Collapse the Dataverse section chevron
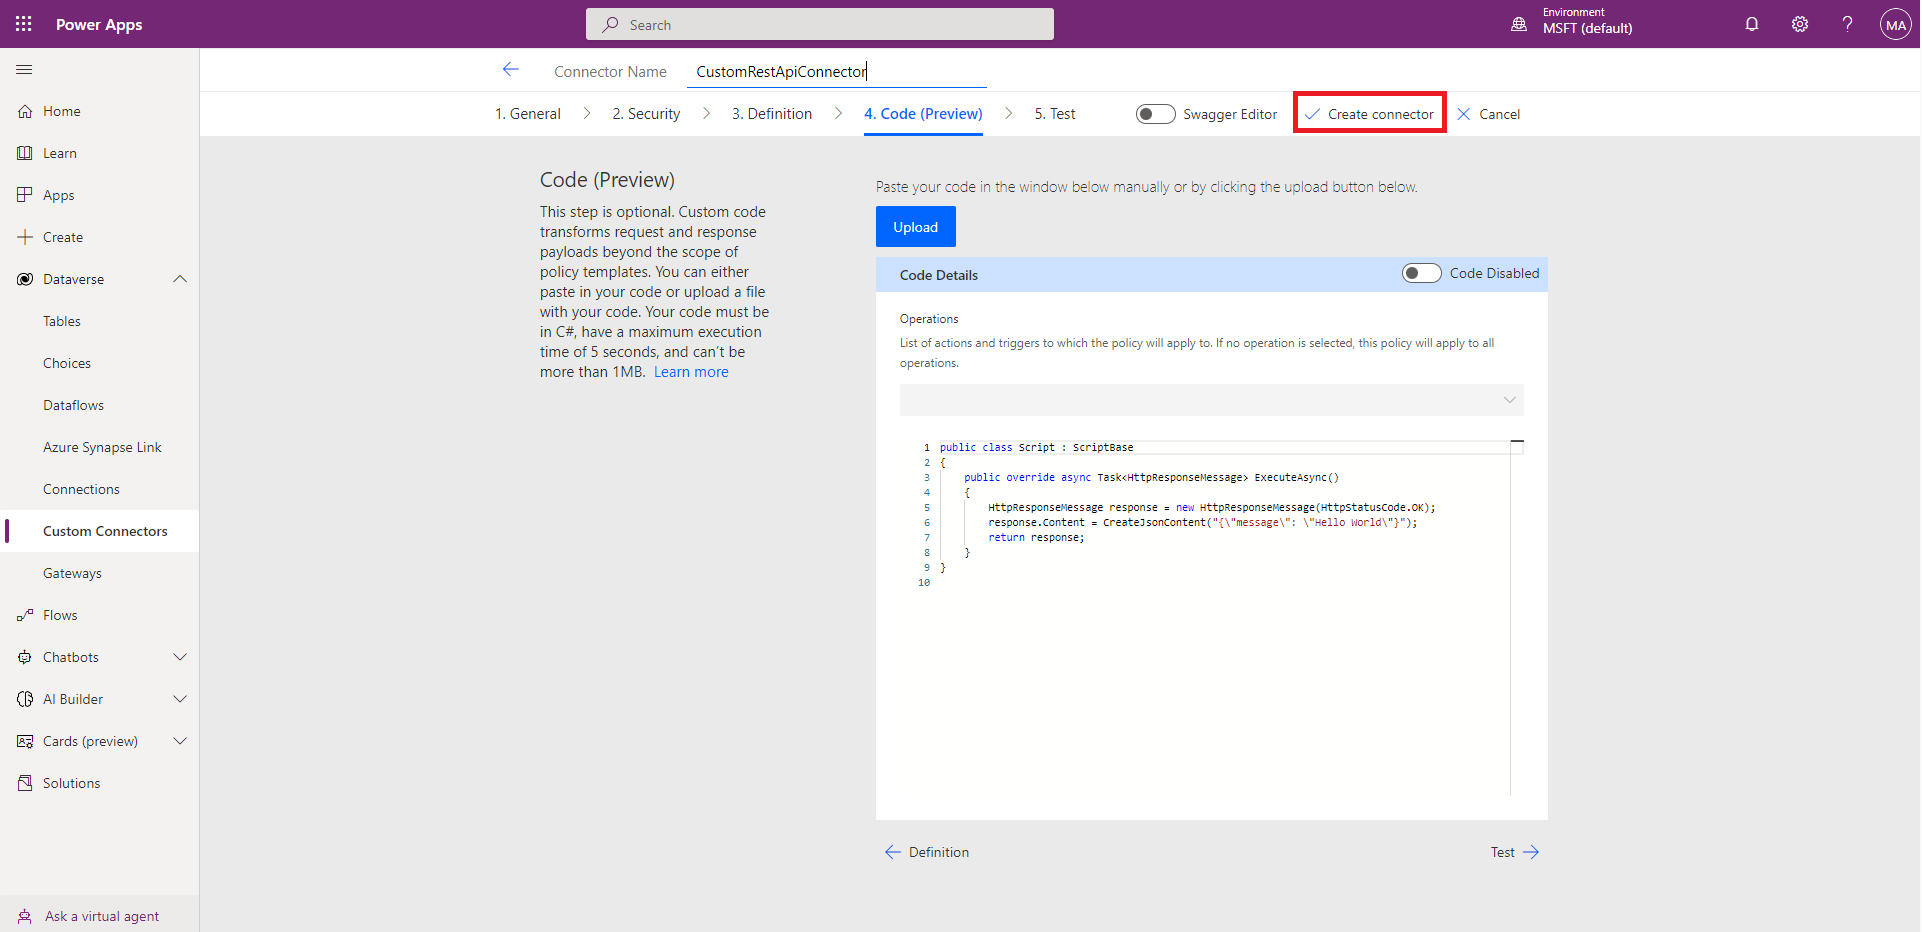 180,279
